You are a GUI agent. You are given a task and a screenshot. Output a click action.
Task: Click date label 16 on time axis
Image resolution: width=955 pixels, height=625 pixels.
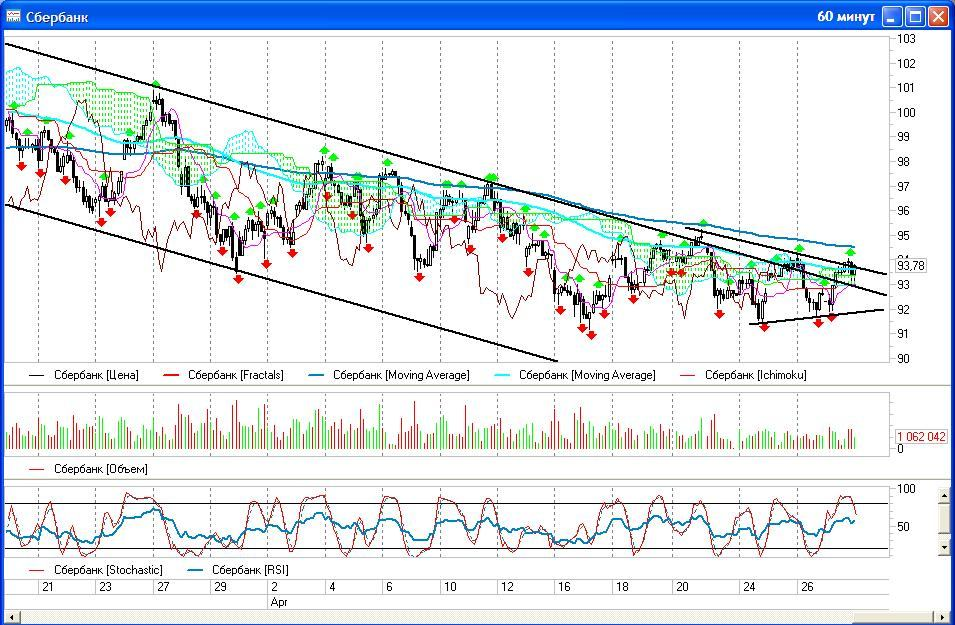pos(565,587)
